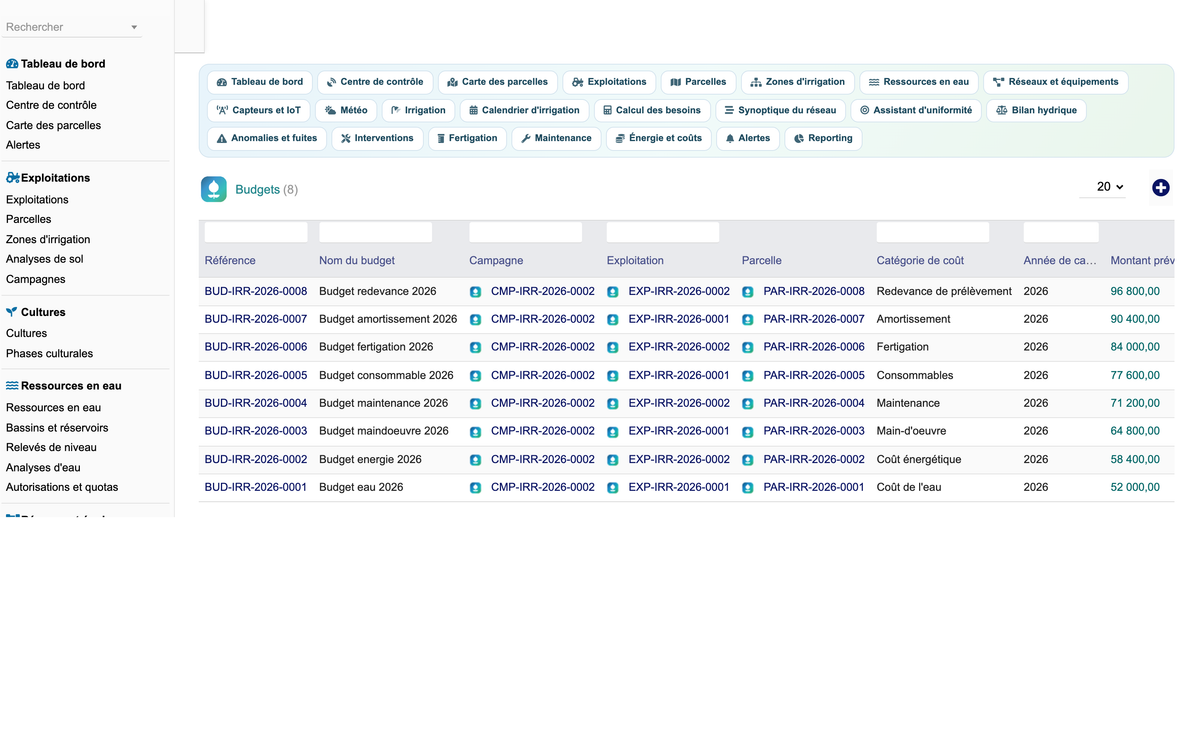The image size is (1200, 743).
Task: Click the Référence column filter field
Action: [256, 232]
